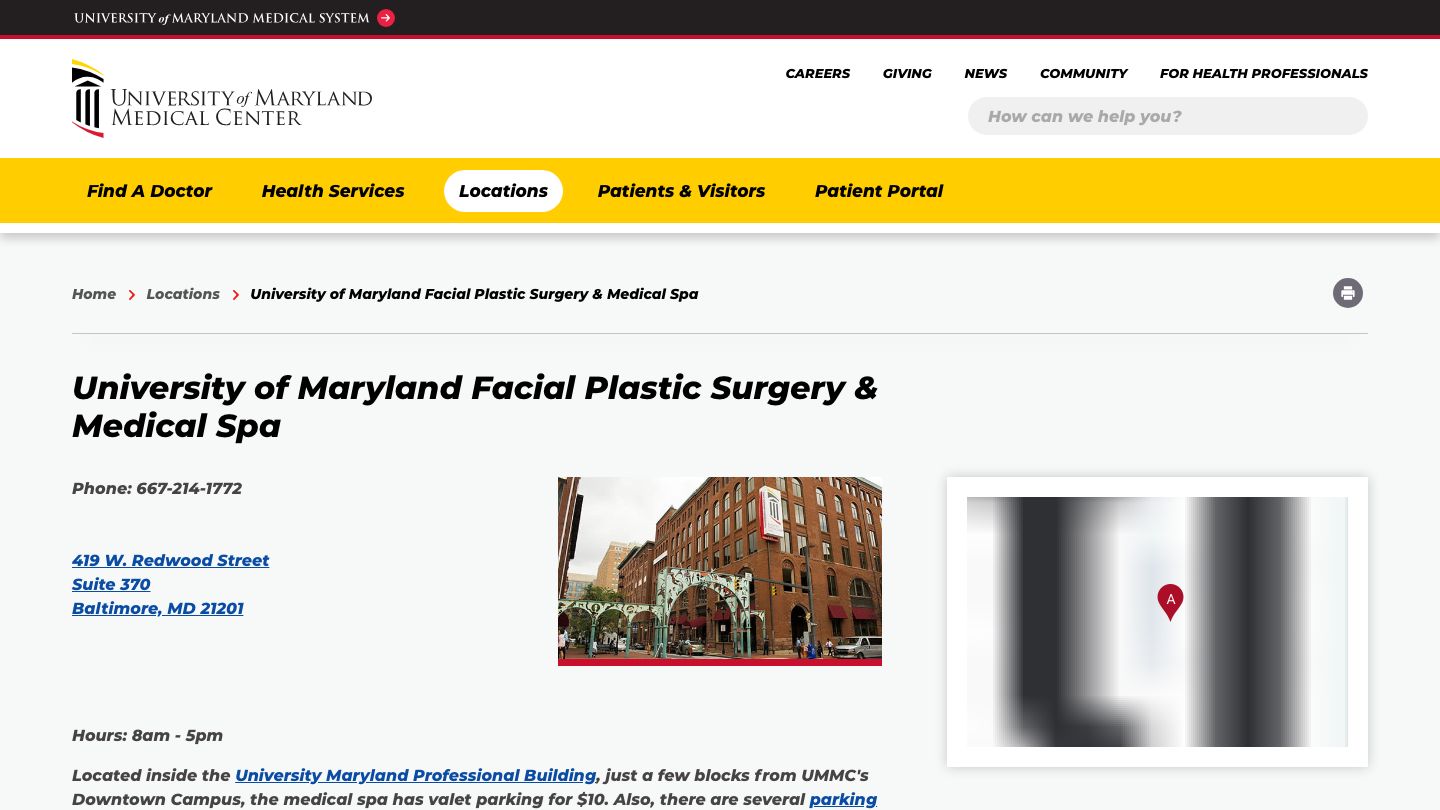Click the FOR HEALTH PROFESSIONALS link
Screen dimensions: 1440x810
1263,73
